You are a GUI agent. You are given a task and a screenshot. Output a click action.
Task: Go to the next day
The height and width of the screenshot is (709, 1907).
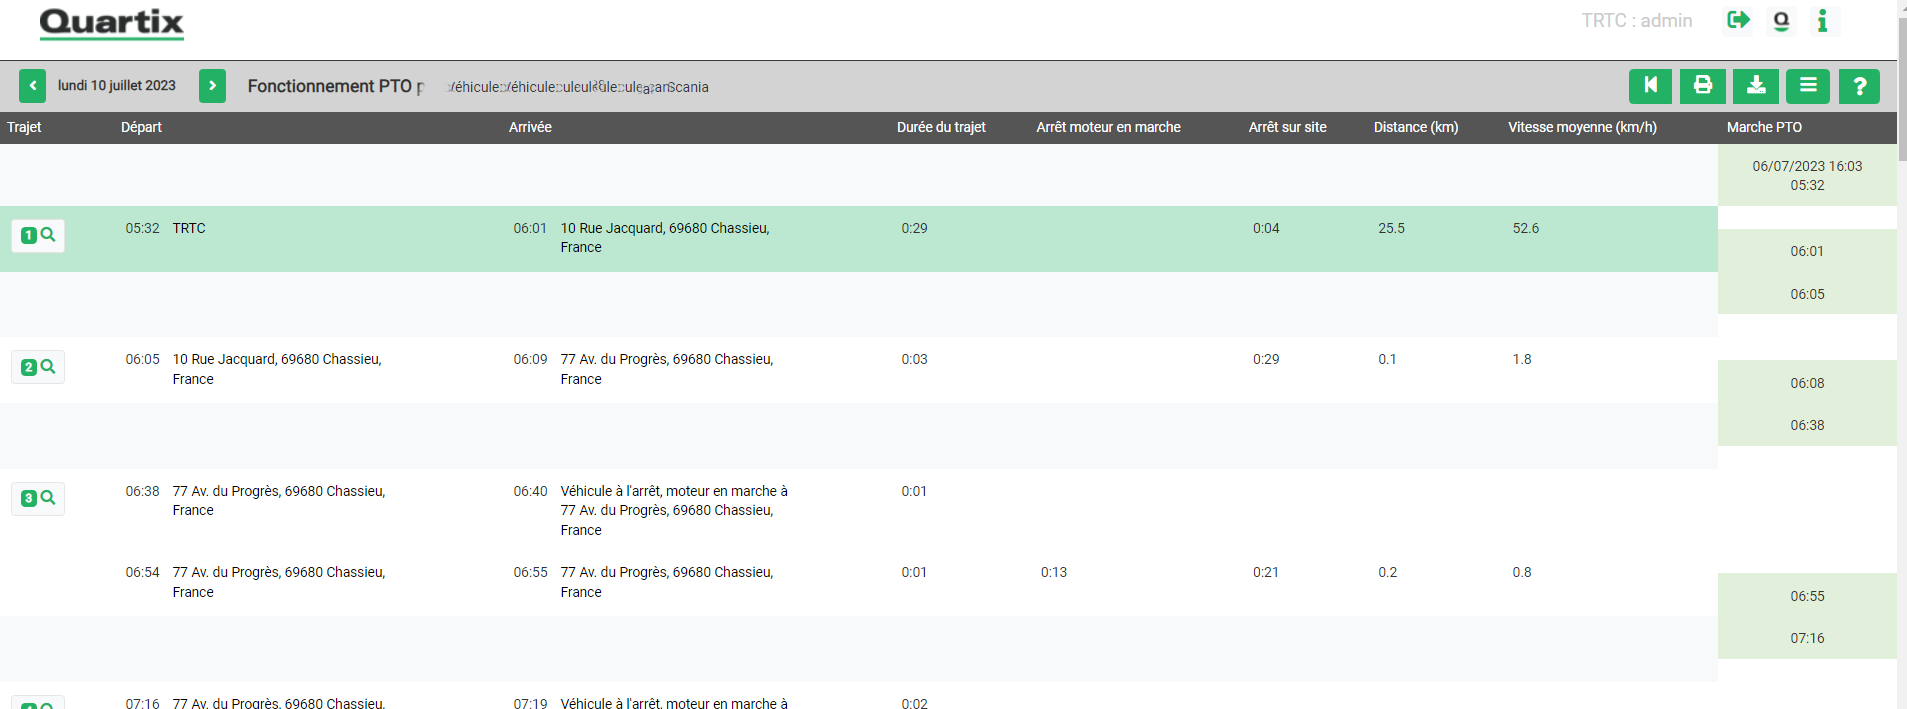click(212, 86)
